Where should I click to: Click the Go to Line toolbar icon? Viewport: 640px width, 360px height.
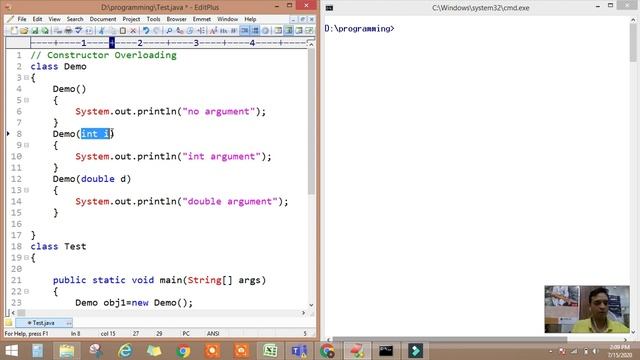pyautogui.click(x=201, y=31)
